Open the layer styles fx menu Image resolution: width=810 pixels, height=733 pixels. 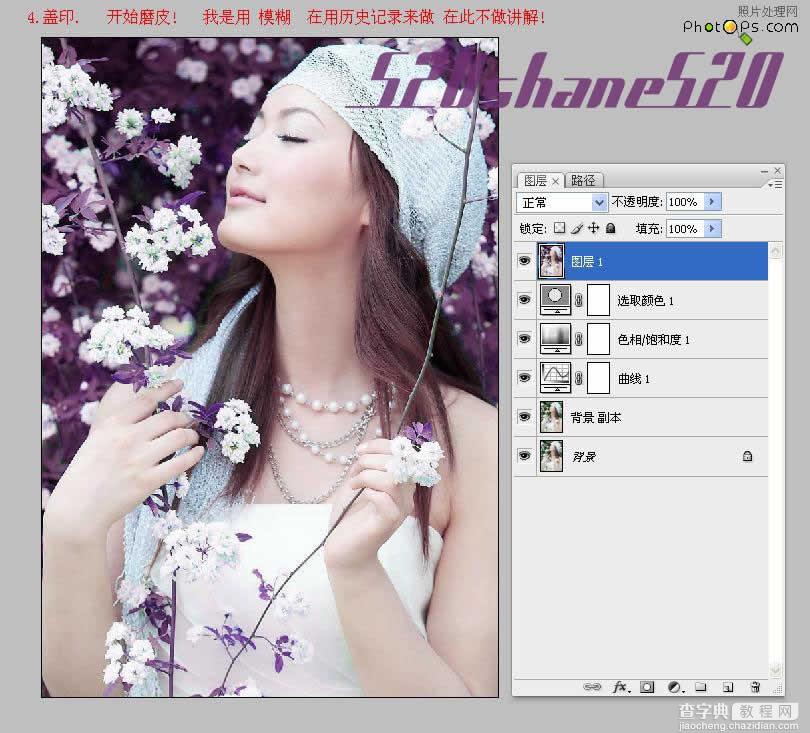coord(620,687)
